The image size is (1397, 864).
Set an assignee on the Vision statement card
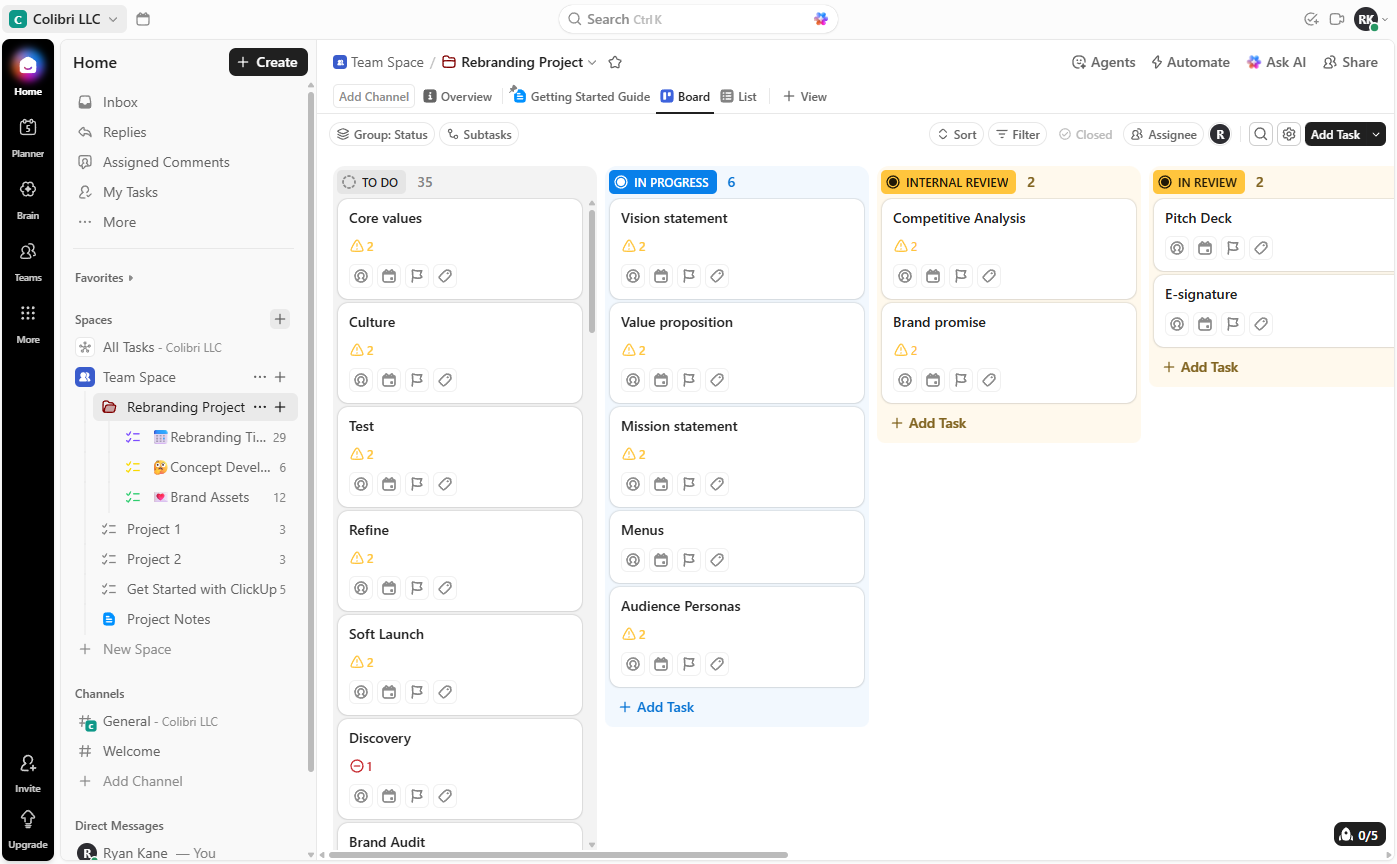pyautogui.click(x=632, y=276)
